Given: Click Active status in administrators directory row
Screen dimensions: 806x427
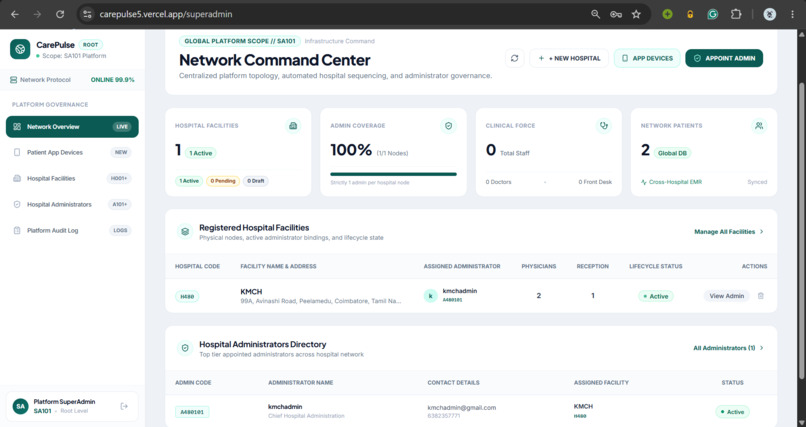Looking at the screenshot, I should pos(732,412).
